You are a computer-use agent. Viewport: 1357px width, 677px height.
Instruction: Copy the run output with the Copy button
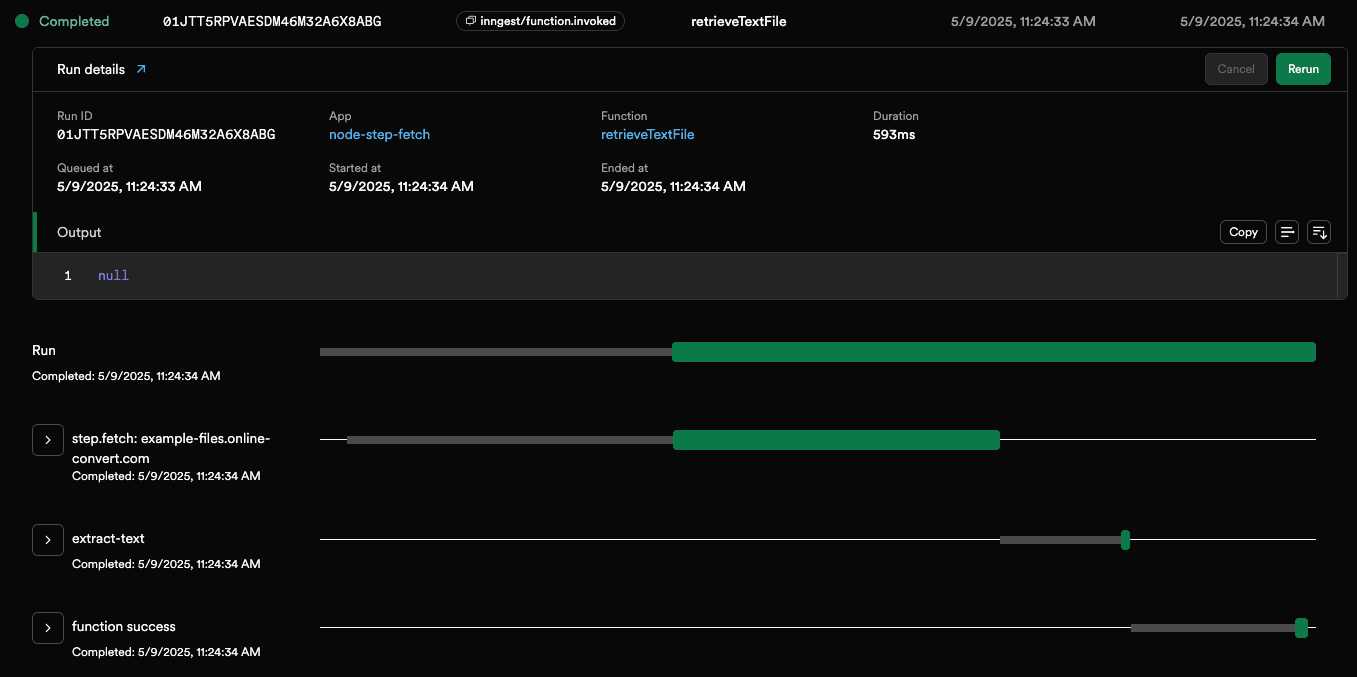point(1243,232)
